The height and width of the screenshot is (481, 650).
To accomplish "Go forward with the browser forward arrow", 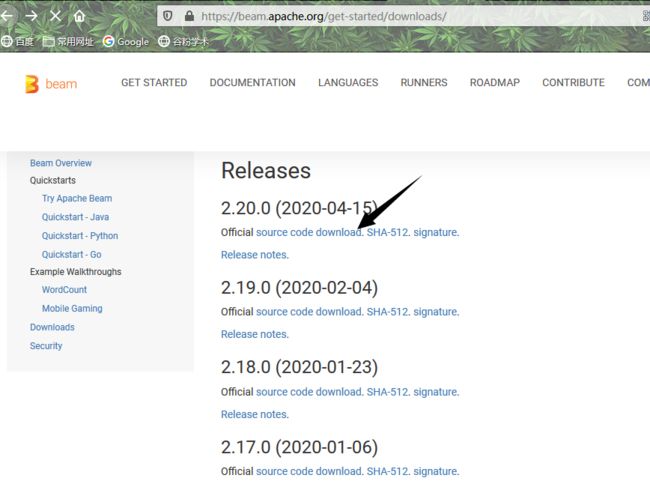I will (x=31, y=16).
